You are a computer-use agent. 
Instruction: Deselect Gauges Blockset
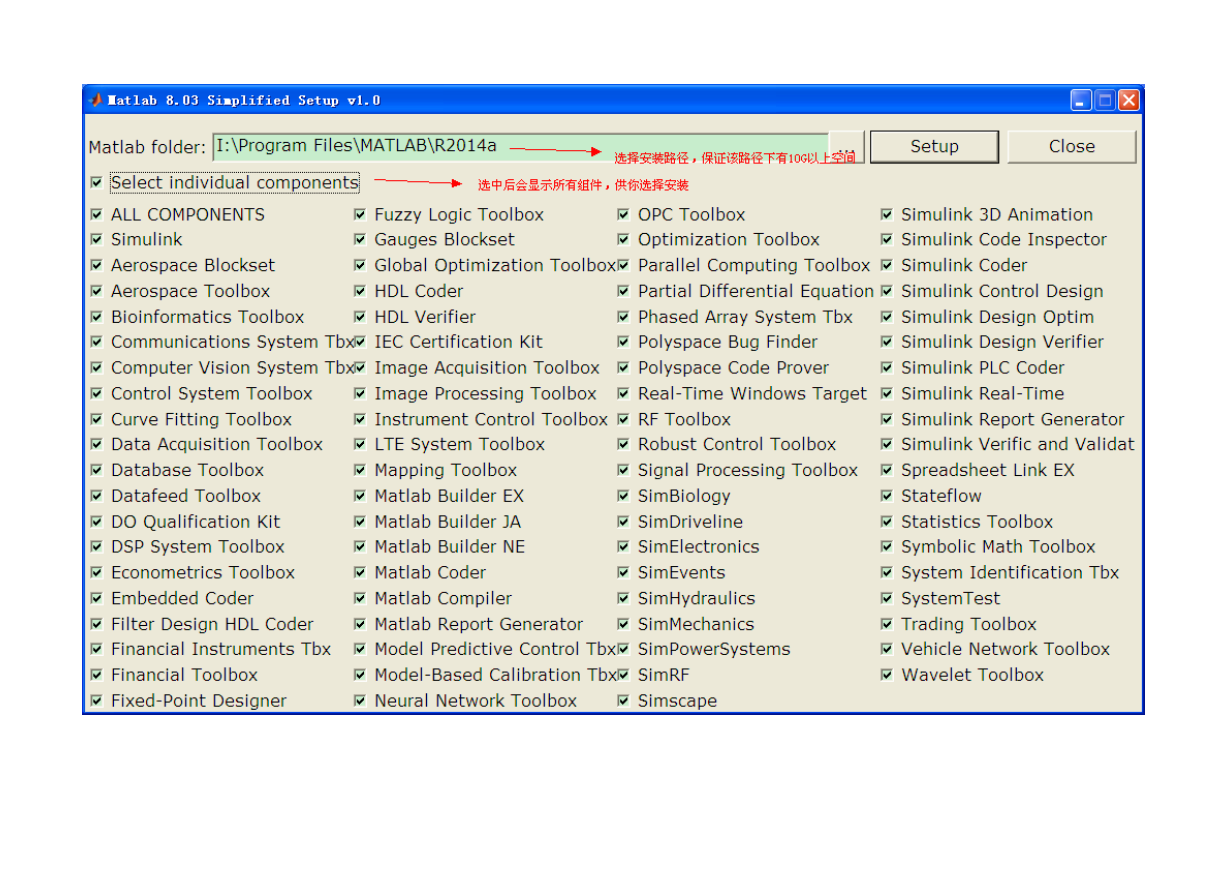pyautogui.click(x=360, y=239)
